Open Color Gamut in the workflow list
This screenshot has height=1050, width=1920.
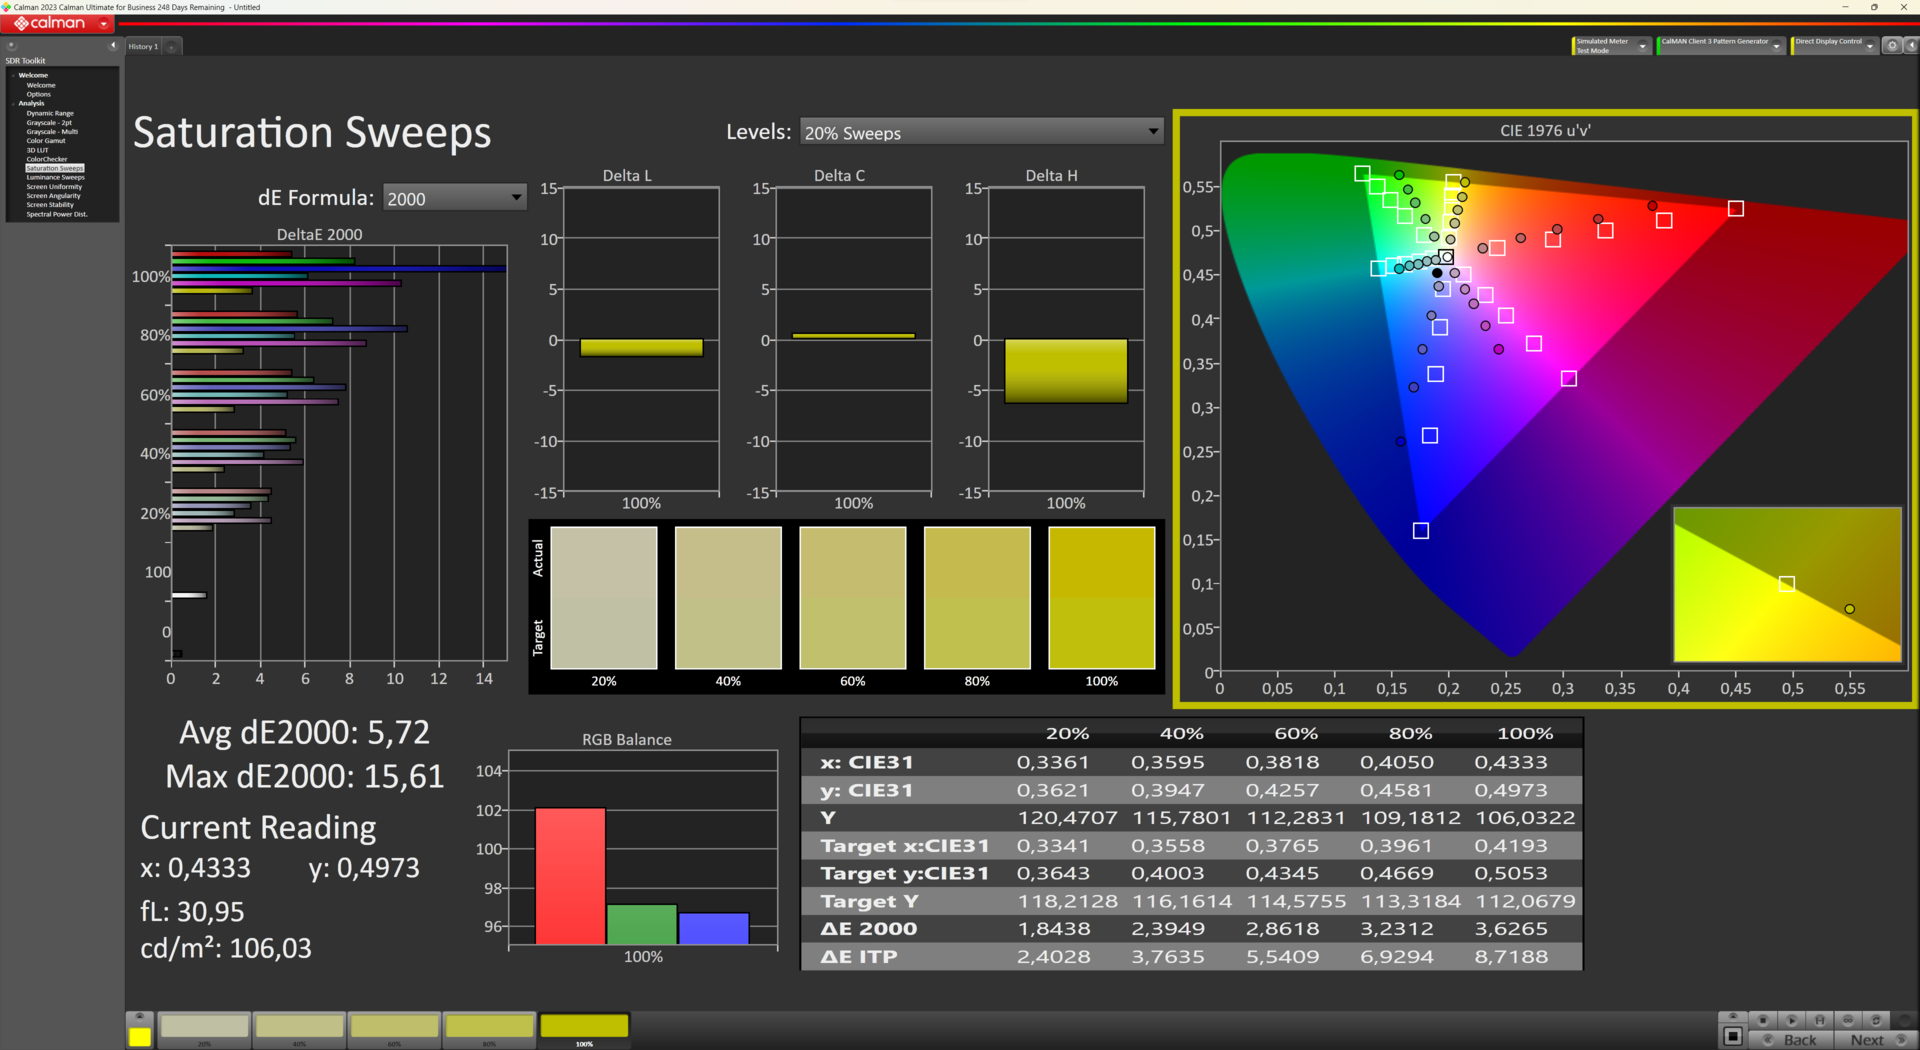(46, 141)
